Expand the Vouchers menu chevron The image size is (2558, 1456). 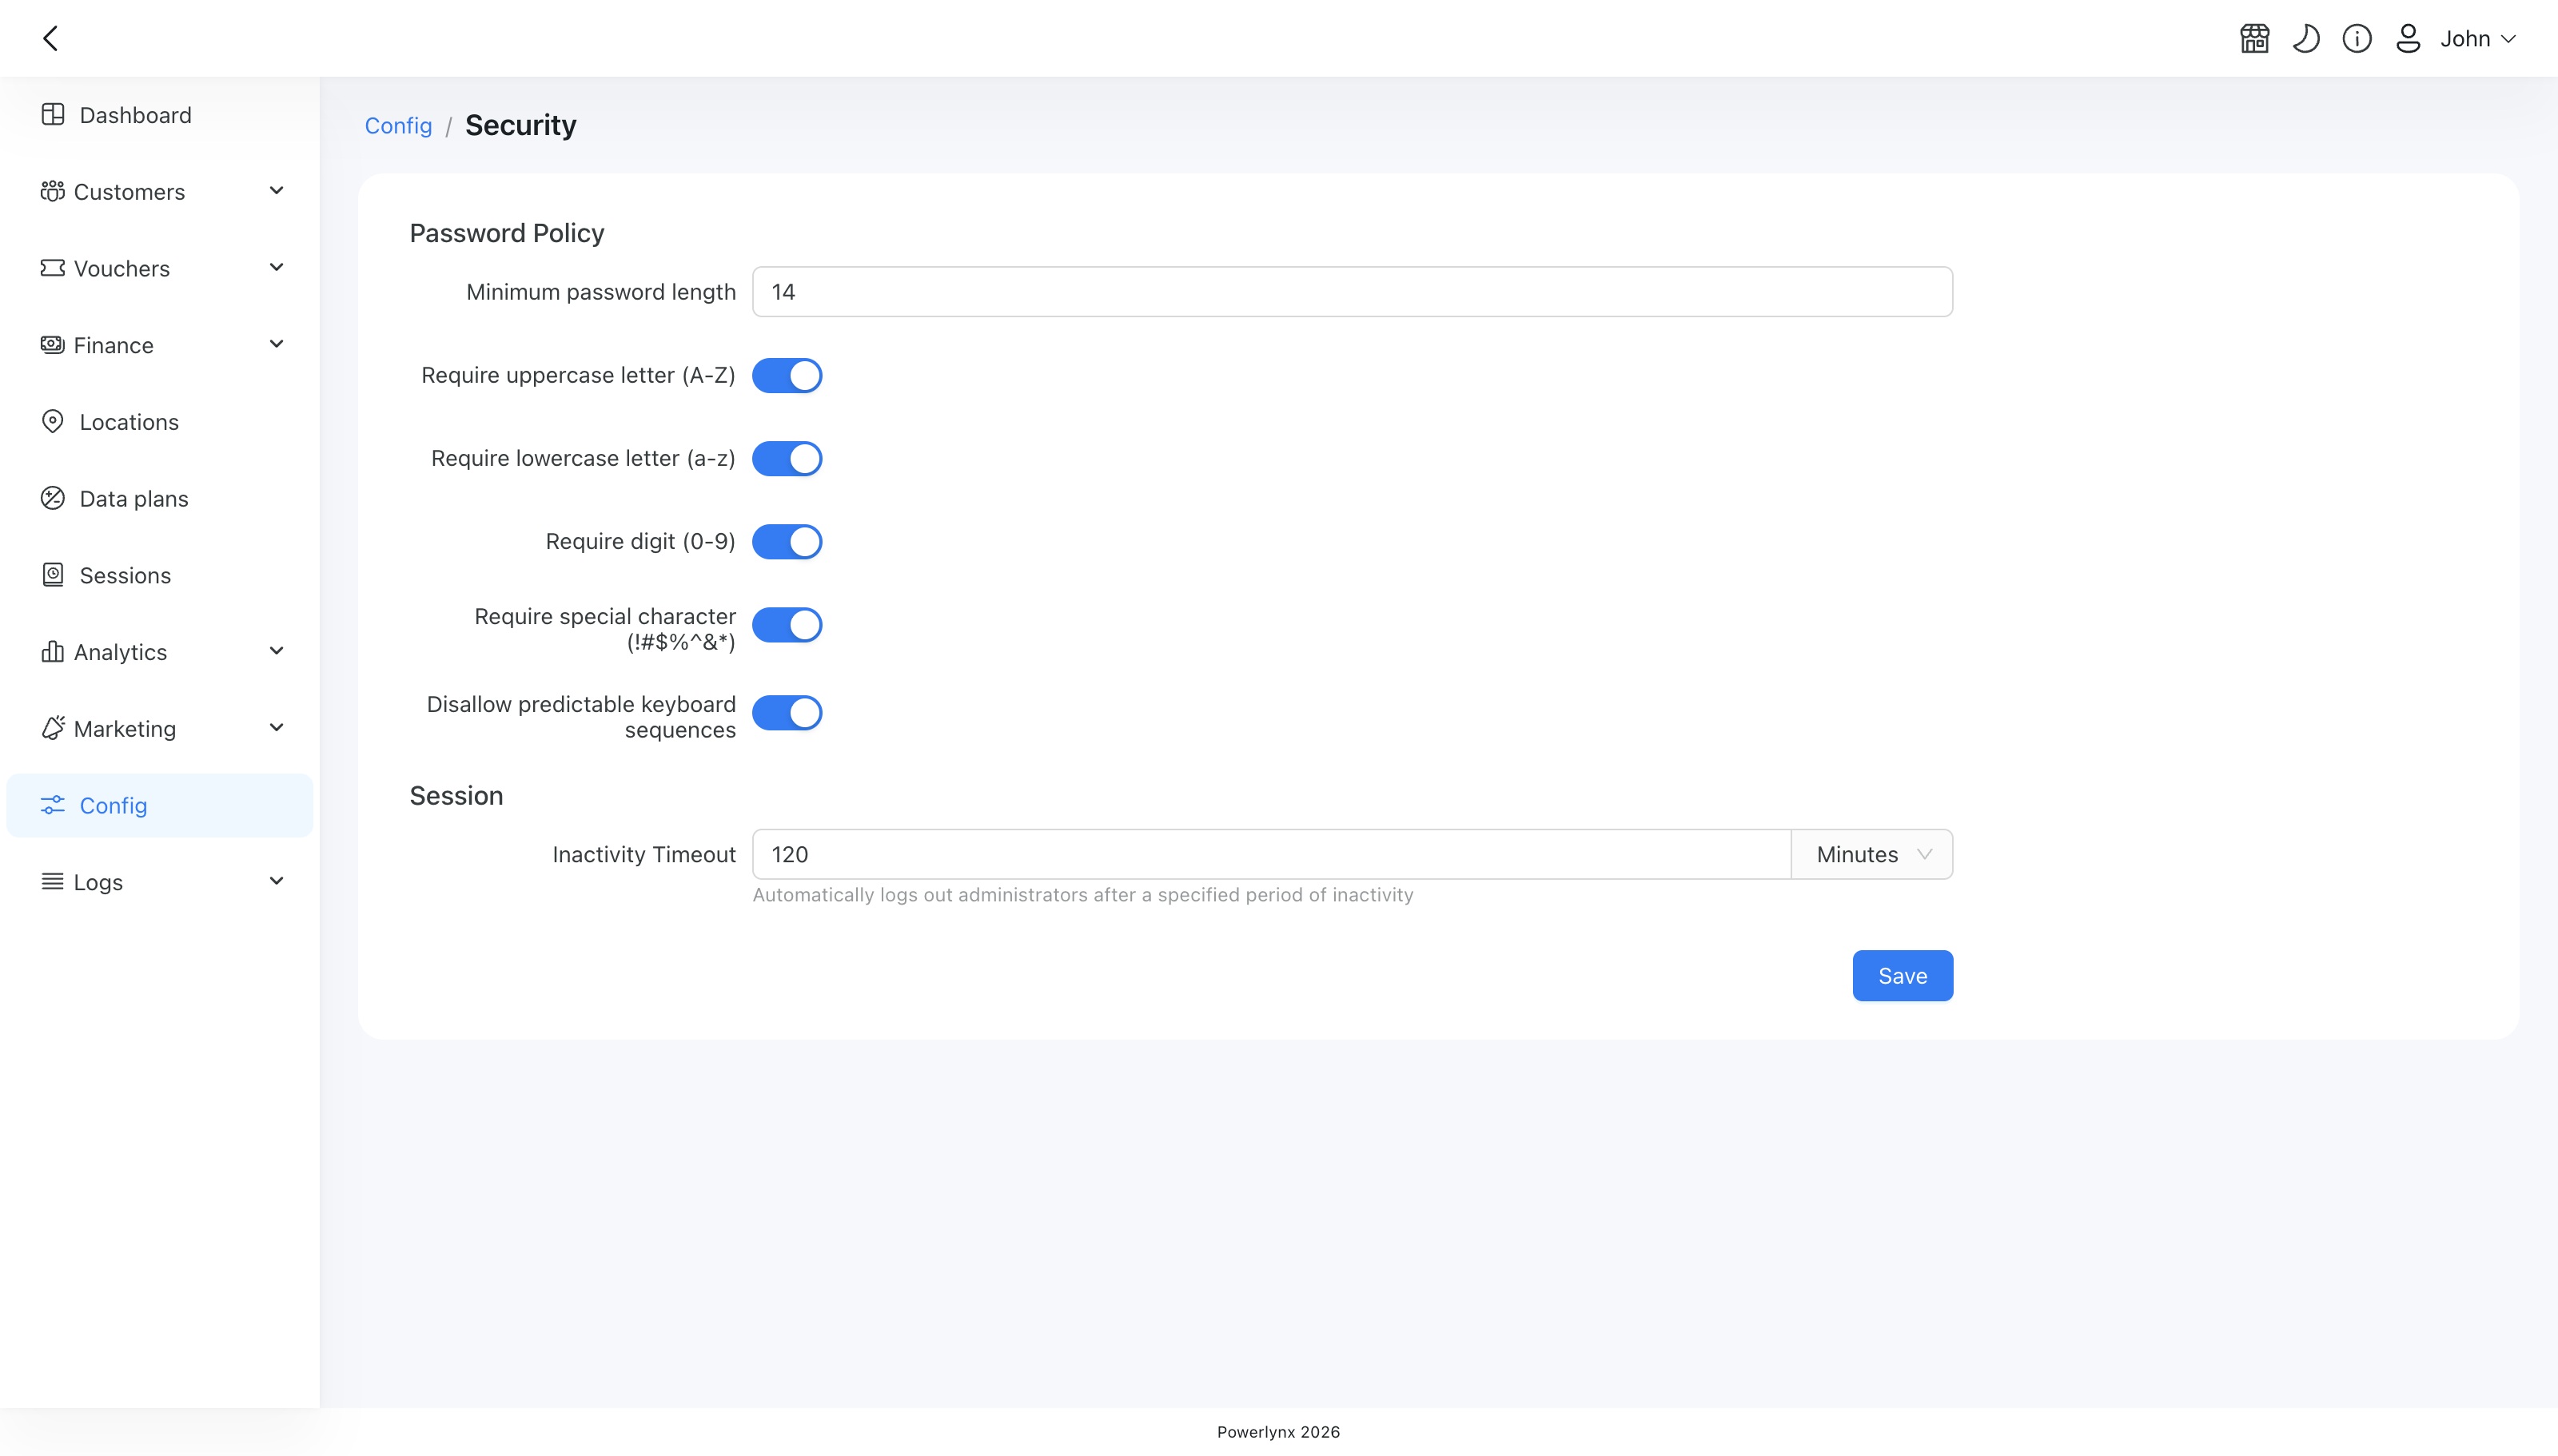click(277, 268)
